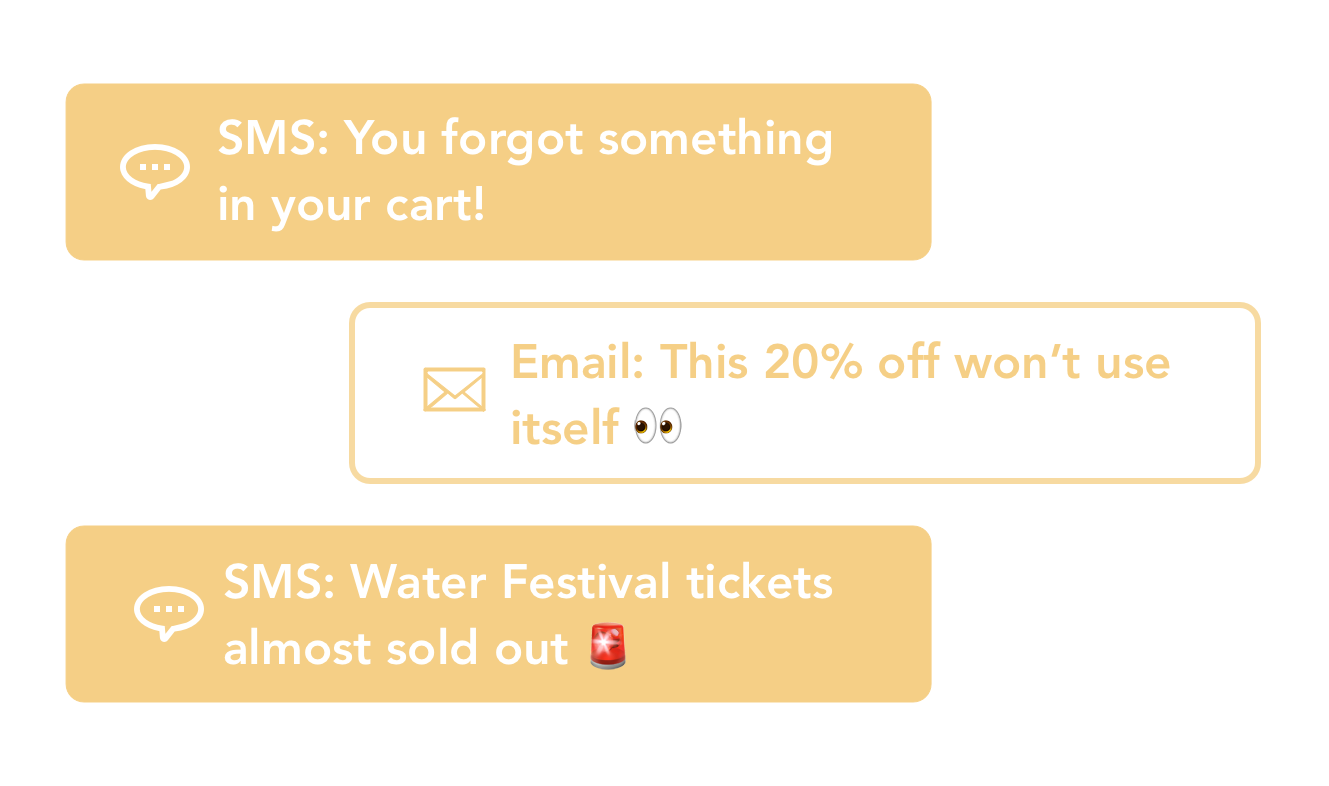The image size is (1329, 786).
Task: Click the eyes emoji after 'itself'
Action: 658,427
